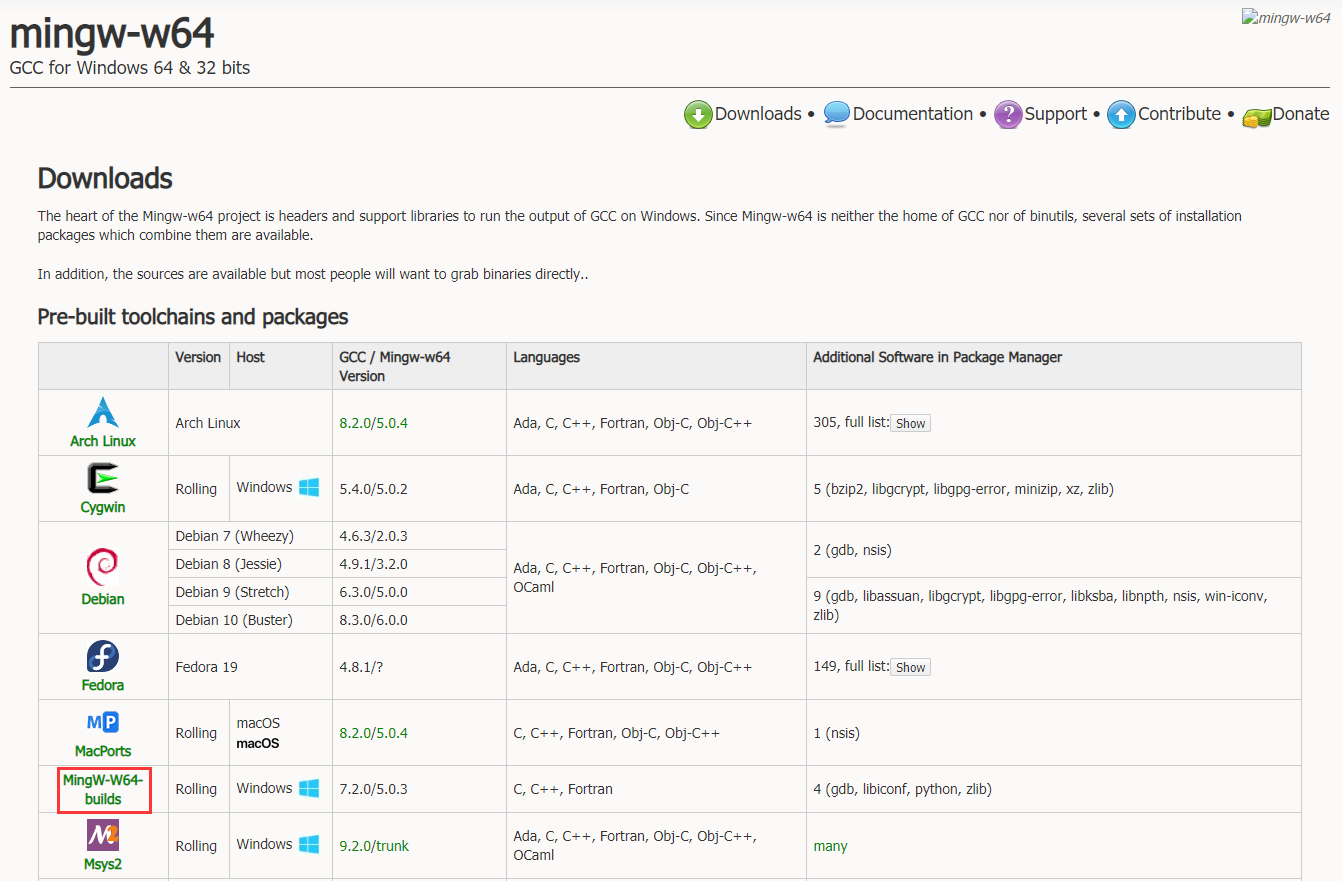Open the Msys2 'many' packages link
1342x881 pixels.
[x=830, y=846]
